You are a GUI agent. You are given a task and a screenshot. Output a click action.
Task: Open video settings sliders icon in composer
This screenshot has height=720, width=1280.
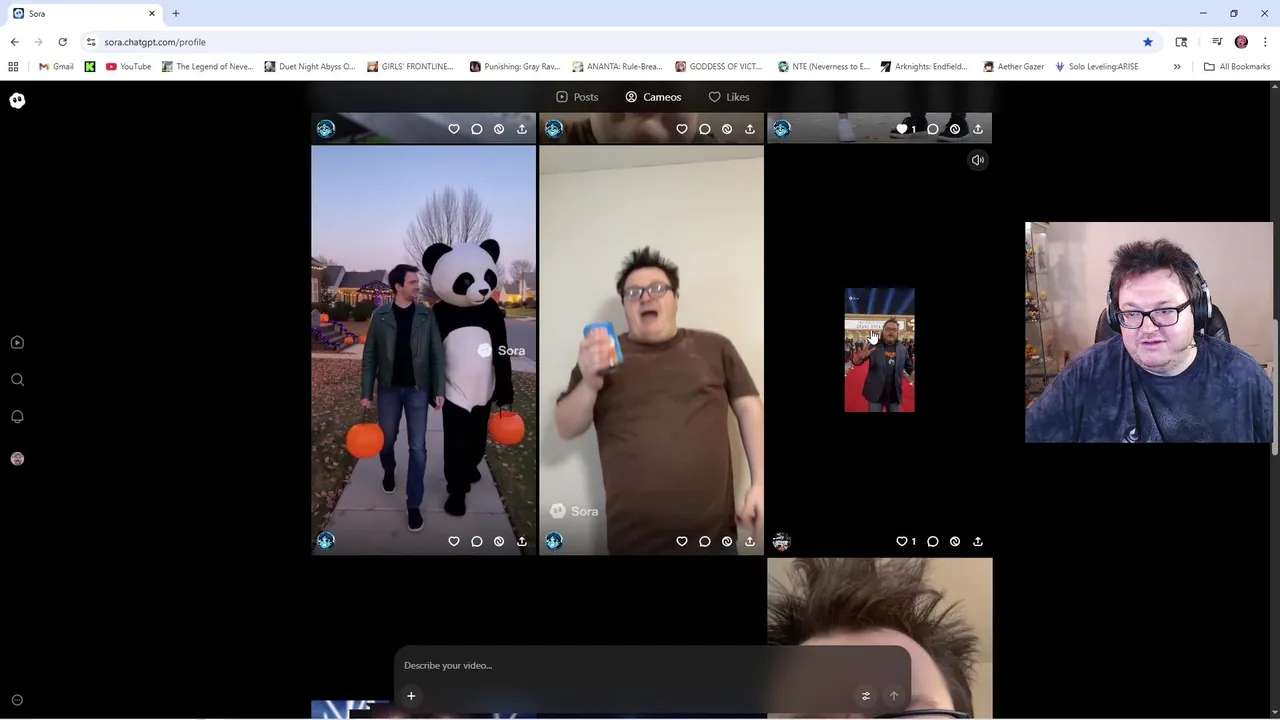coord(866,696)
